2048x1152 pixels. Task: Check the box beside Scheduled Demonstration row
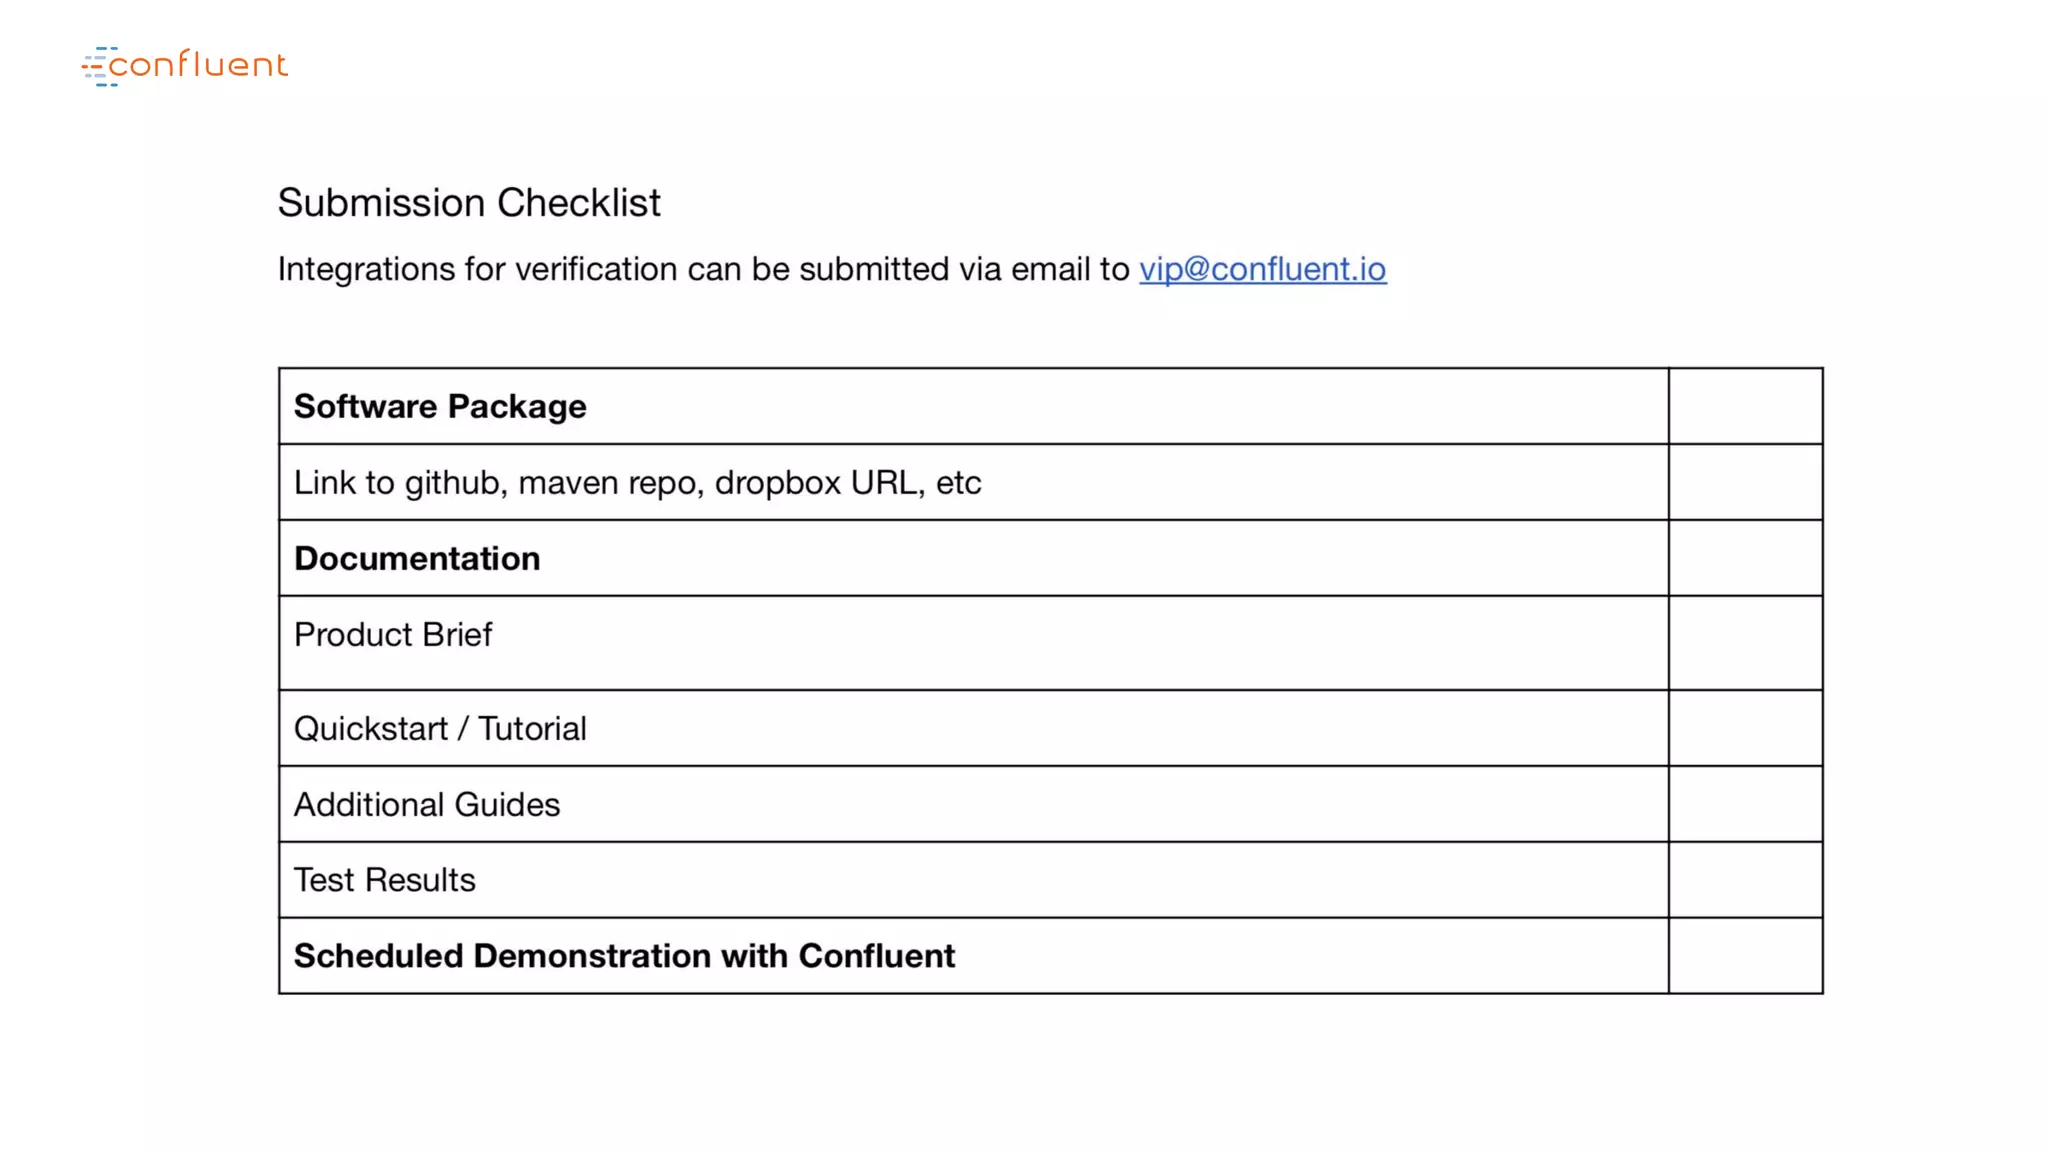[1745, 956]
